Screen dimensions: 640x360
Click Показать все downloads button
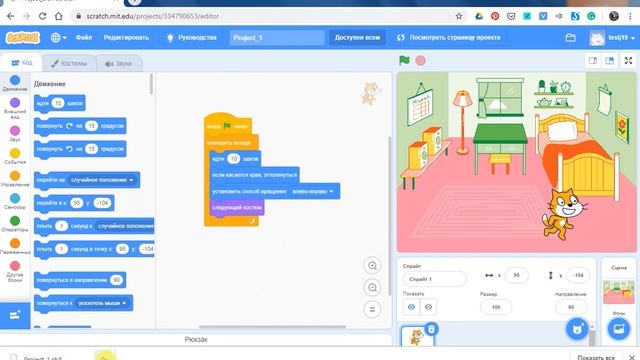tap(596, 358)
